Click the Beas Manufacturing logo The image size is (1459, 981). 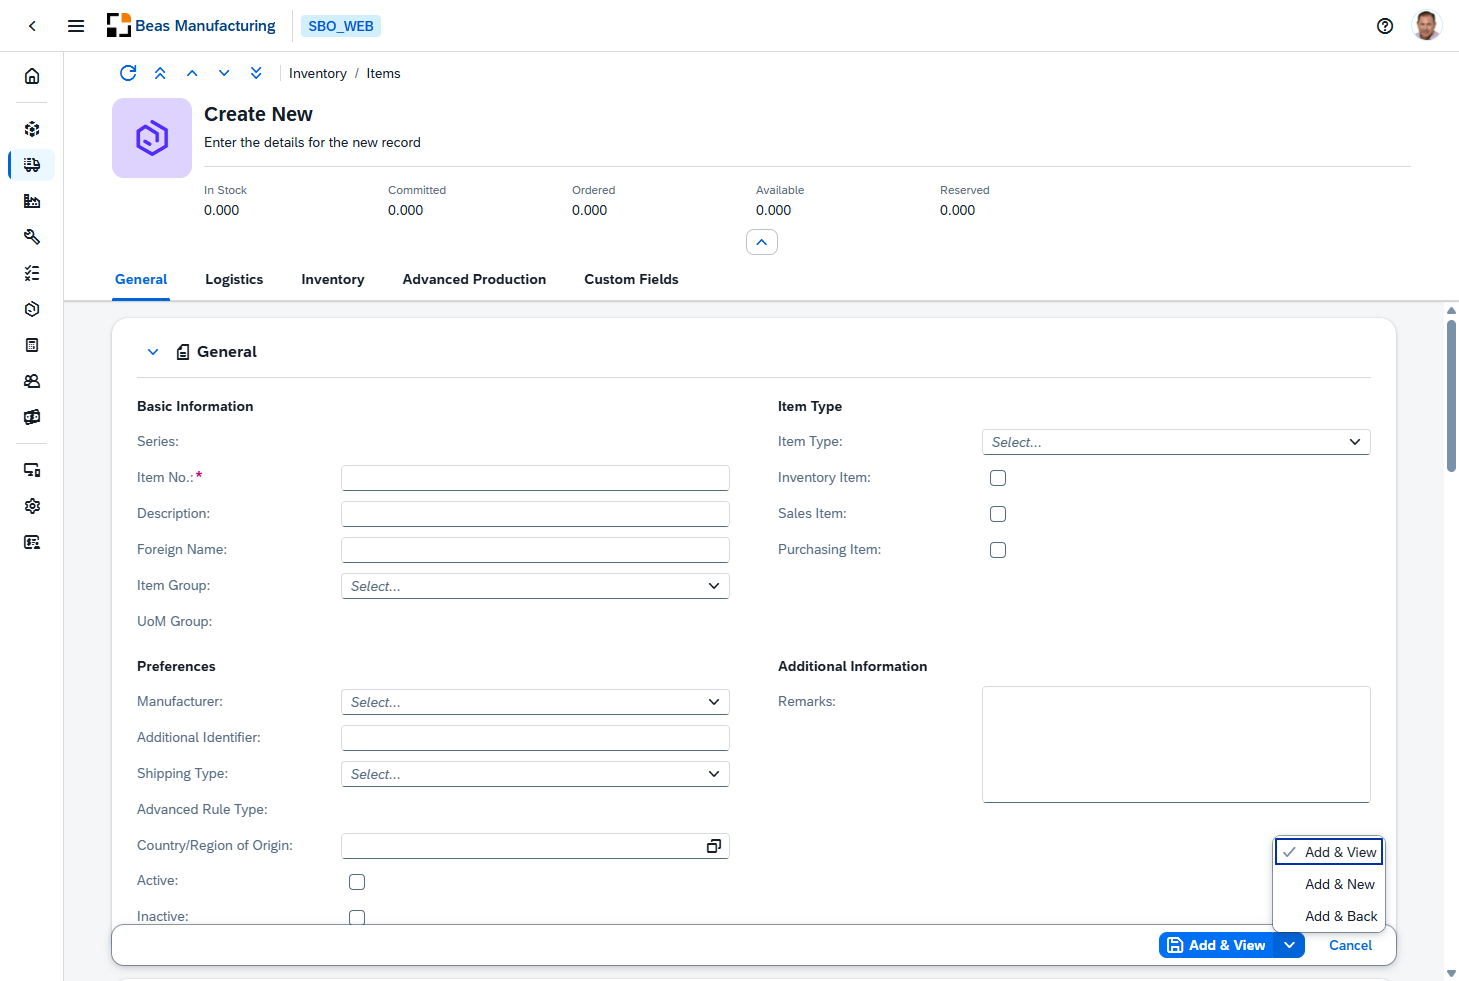point(191,26)
